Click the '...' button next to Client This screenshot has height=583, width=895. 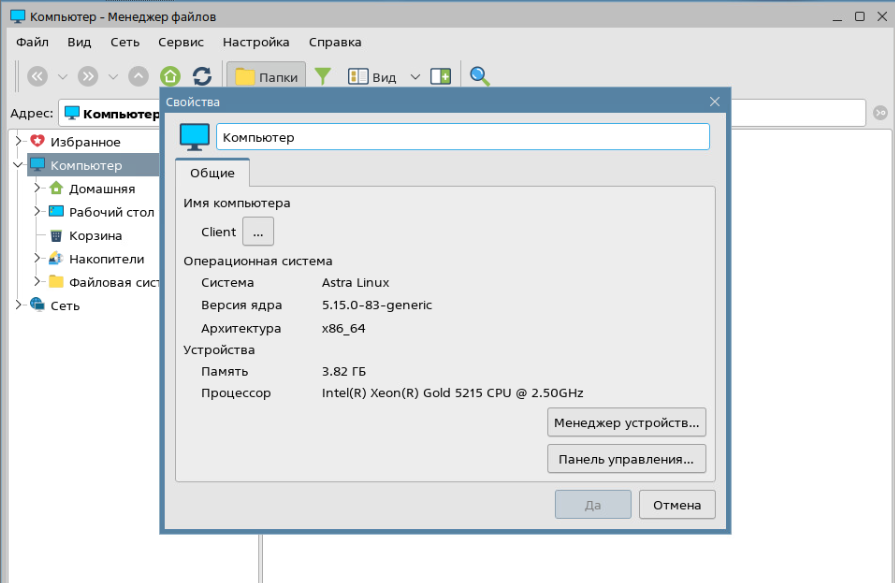[258, 232]
